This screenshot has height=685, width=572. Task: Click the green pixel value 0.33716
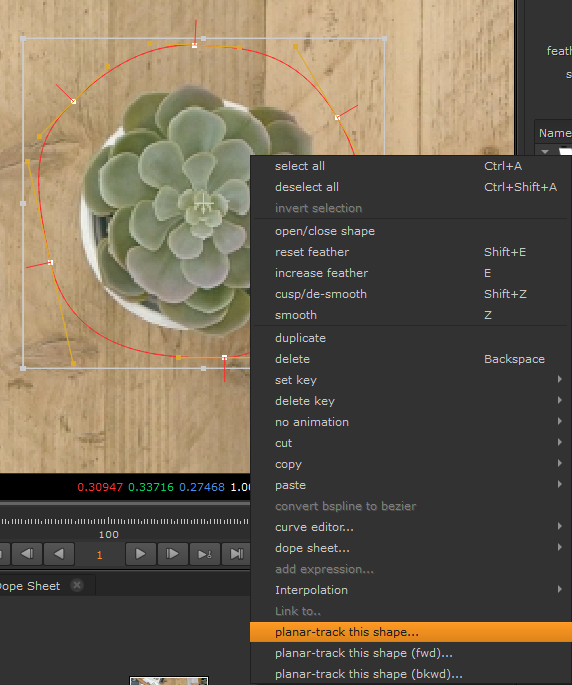151,487
